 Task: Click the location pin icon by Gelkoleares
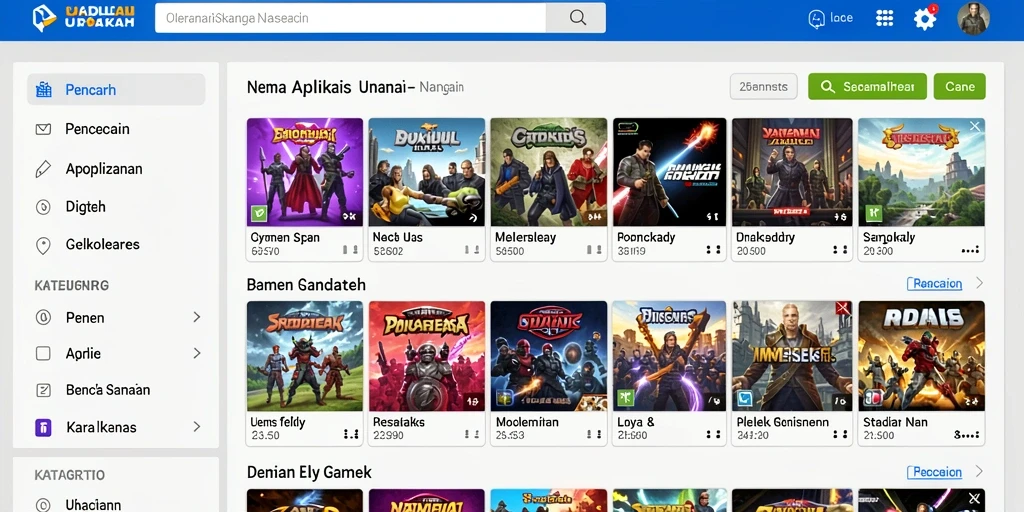[43, 245]
